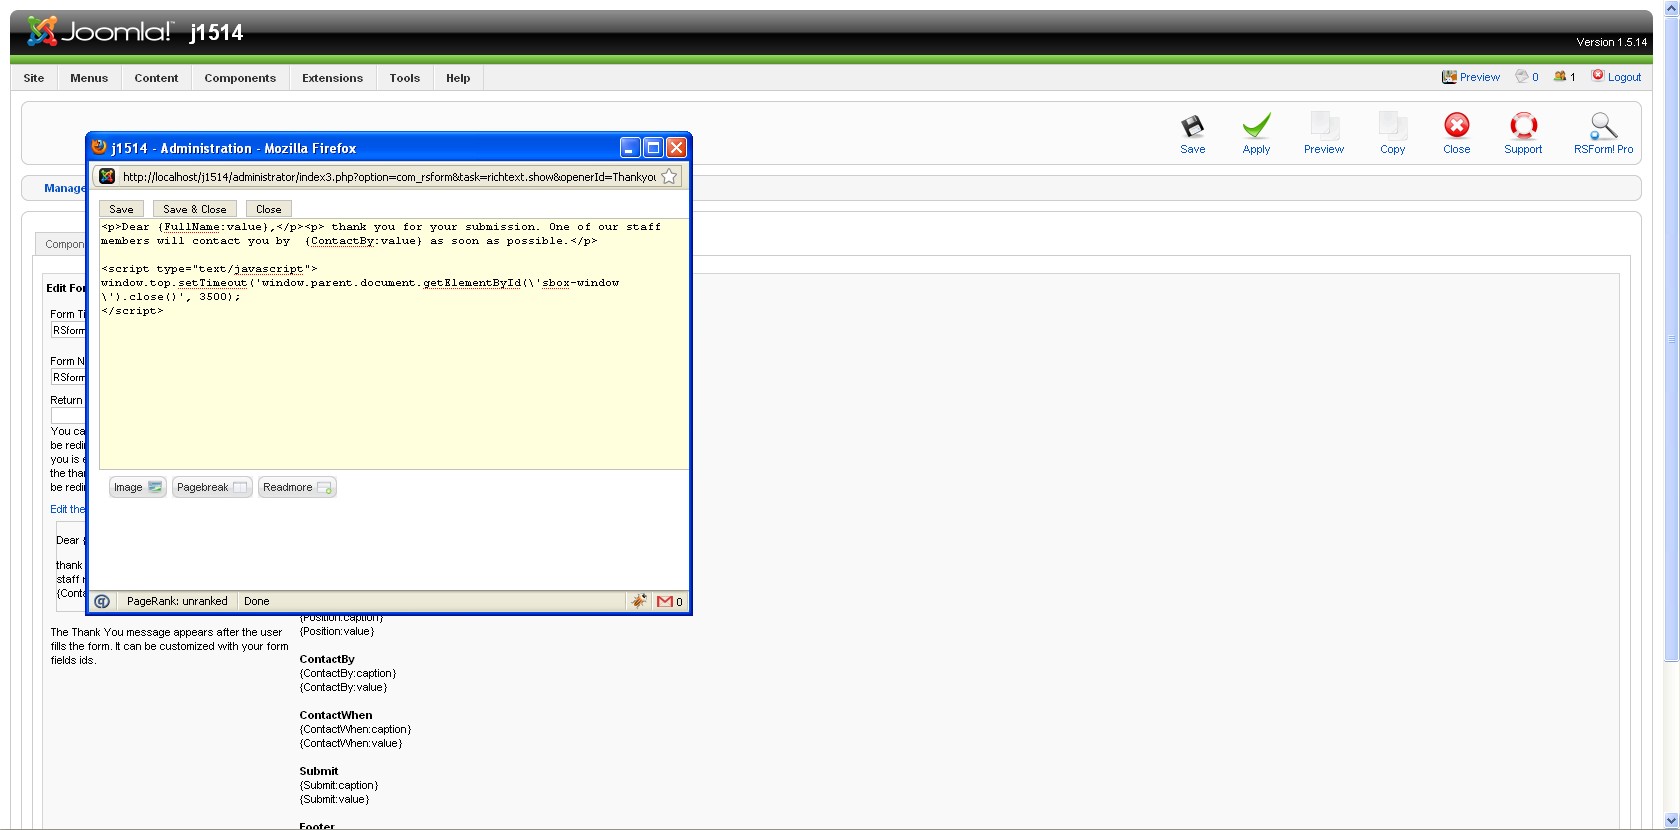Click the Firefox icon in popup title bar
The width and height of the screenshot is (1680, 830).
99,147
